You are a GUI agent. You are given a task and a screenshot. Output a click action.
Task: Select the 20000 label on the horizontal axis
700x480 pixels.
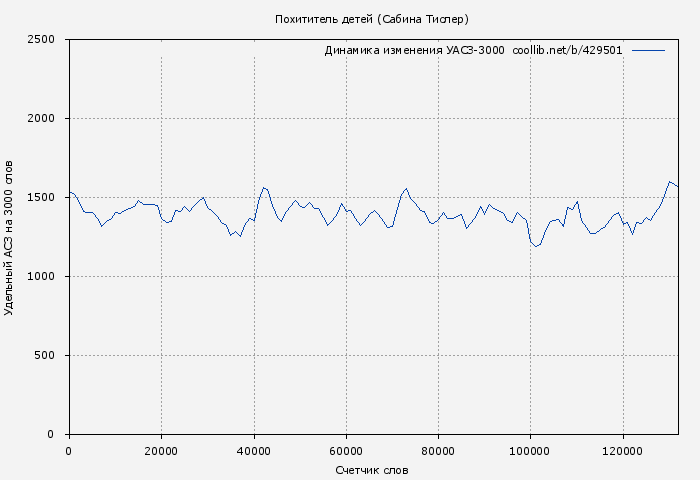(161, 451)
